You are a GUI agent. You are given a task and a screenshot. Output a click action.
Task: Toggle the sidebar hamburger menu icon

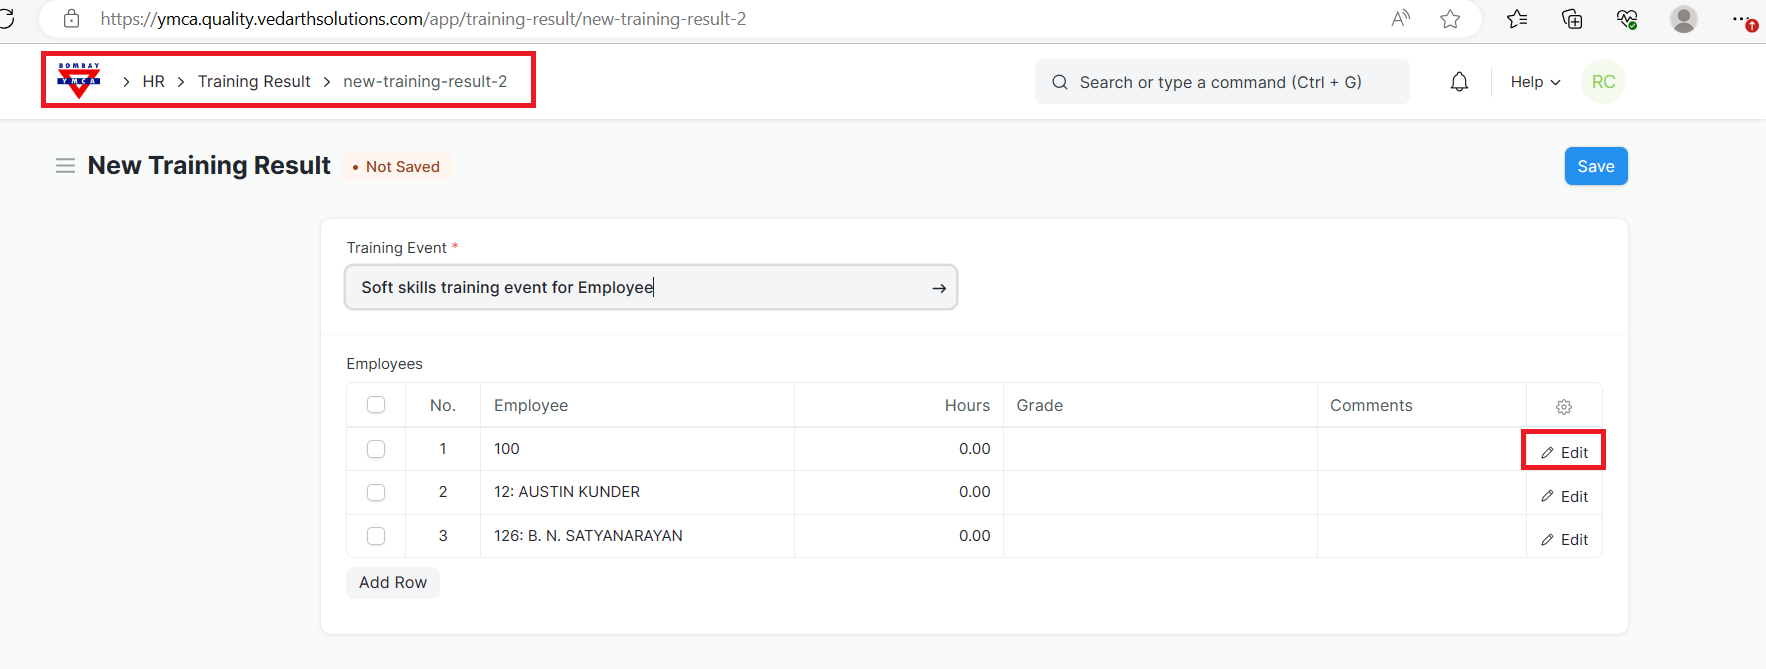pyautogui.click(x=65, y=166)
